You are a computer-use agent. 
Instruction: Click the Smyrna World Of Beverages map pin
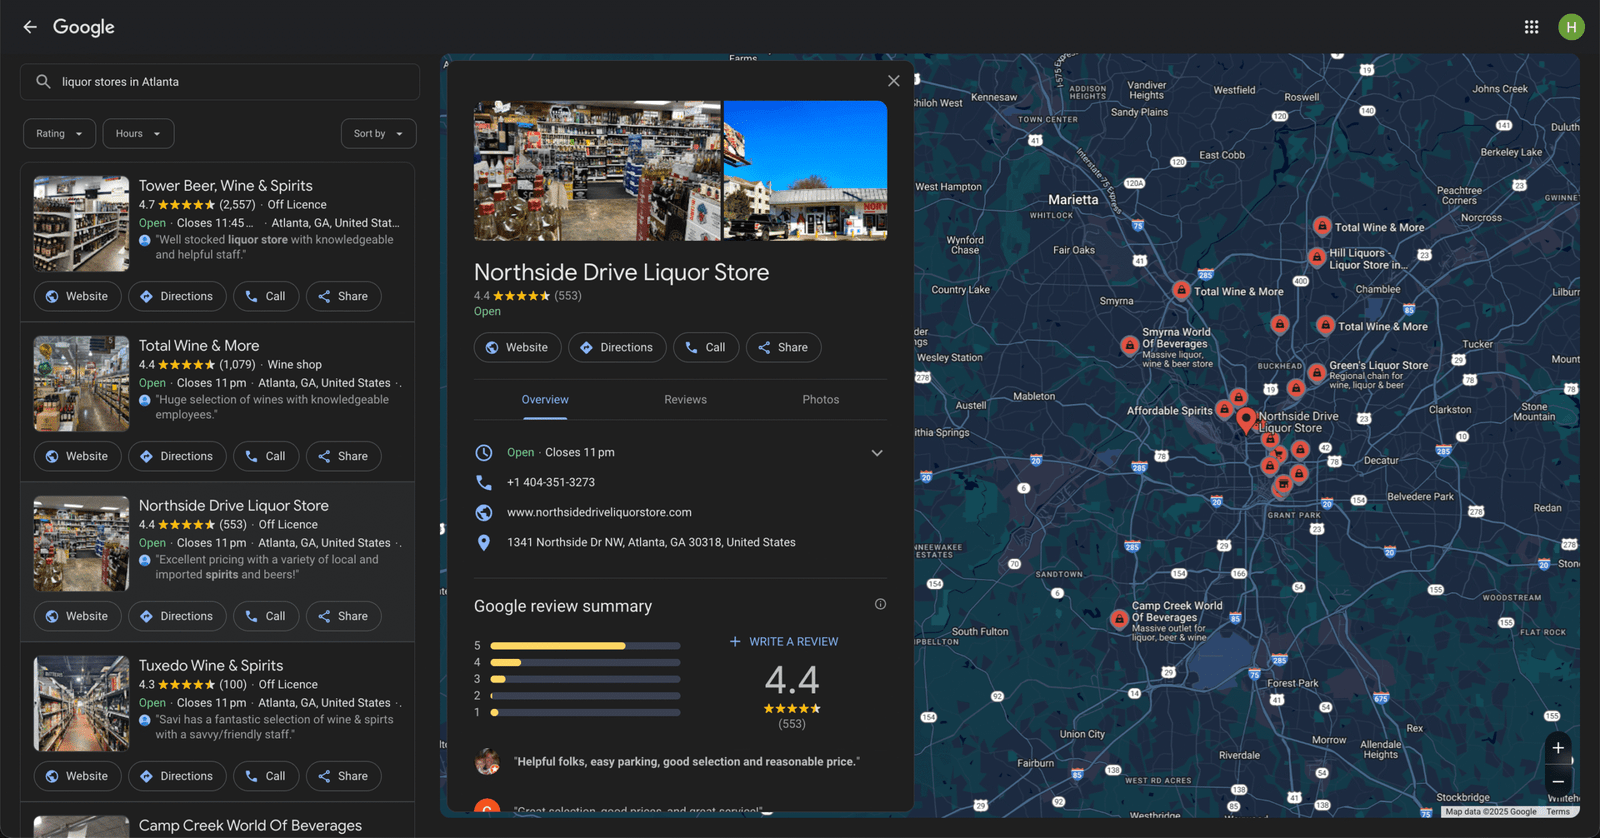point(1130,346)
